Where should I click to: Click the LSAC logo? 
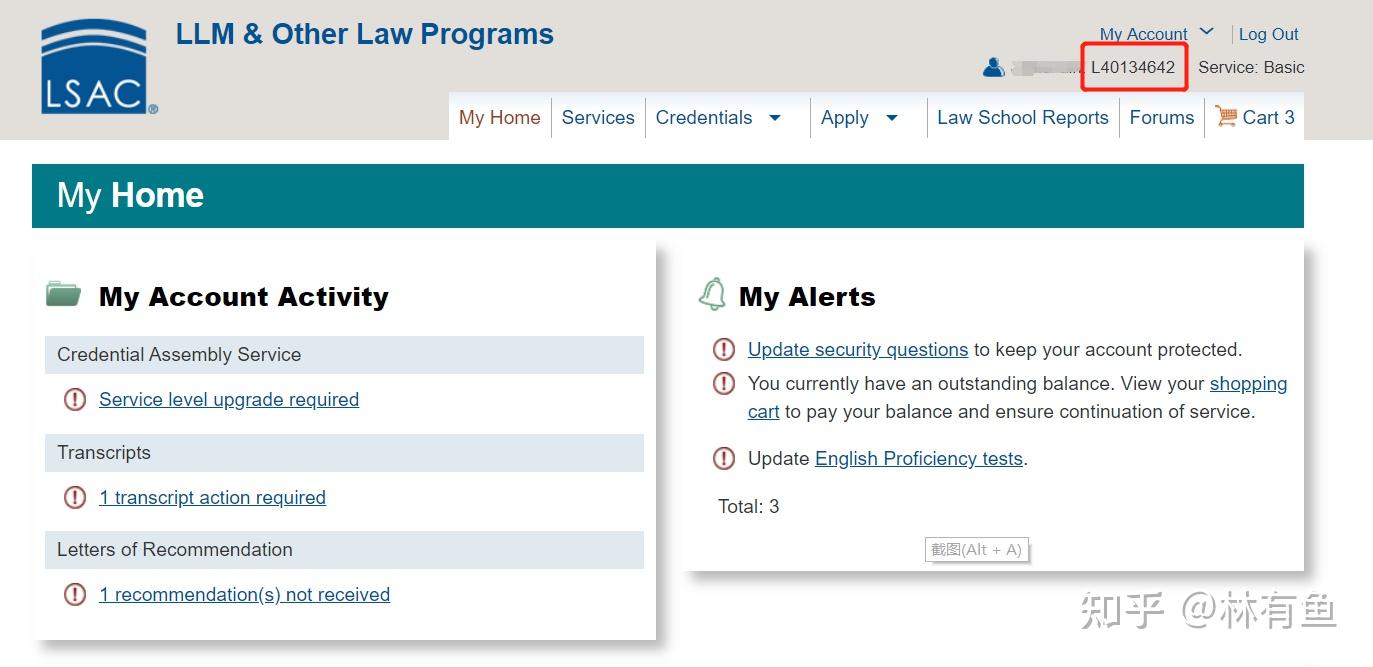click(98, 67)
